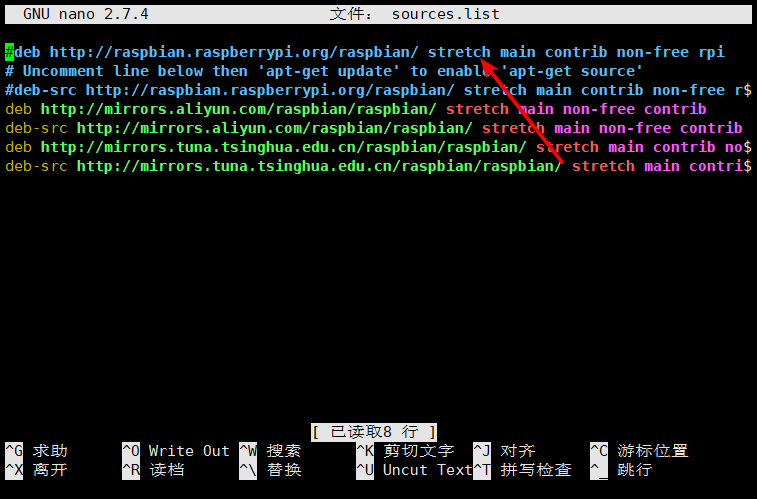Image resolution: width=757 pixels, height=499 pixels.
Task: Click the green cursor at first line
Action: pos(9,52)
